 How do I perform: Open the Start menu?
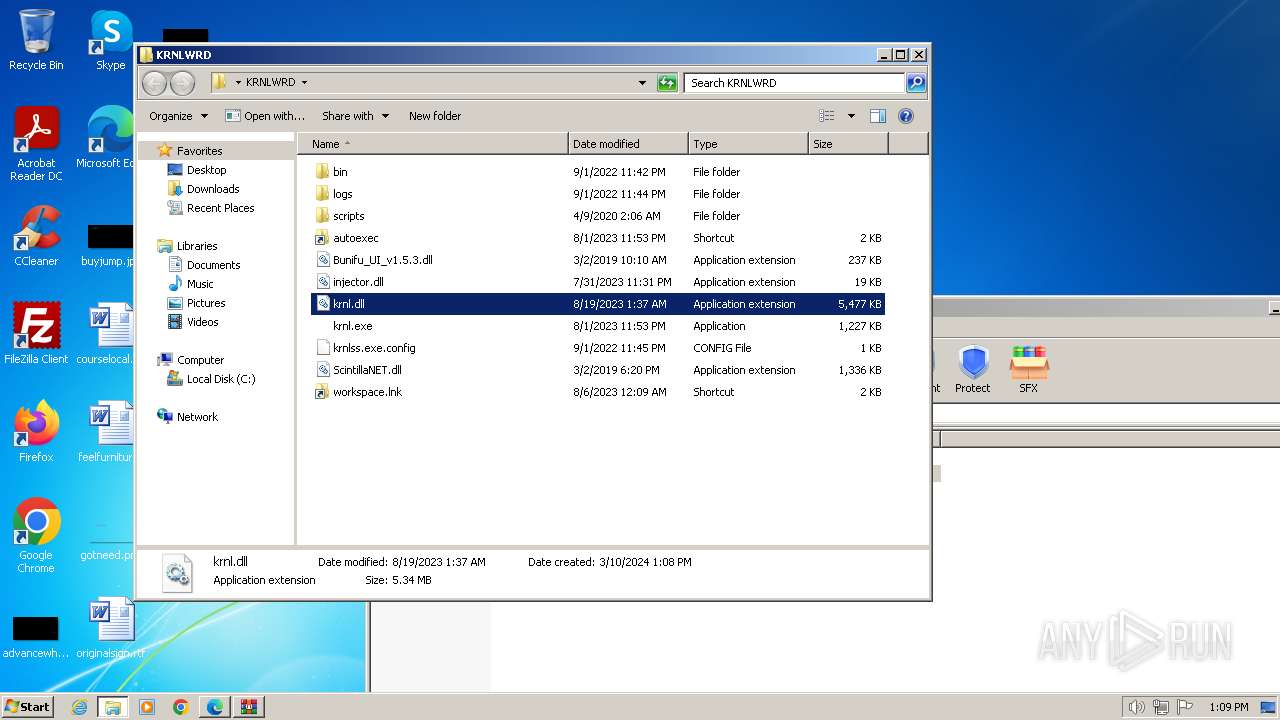click(28, 707)
